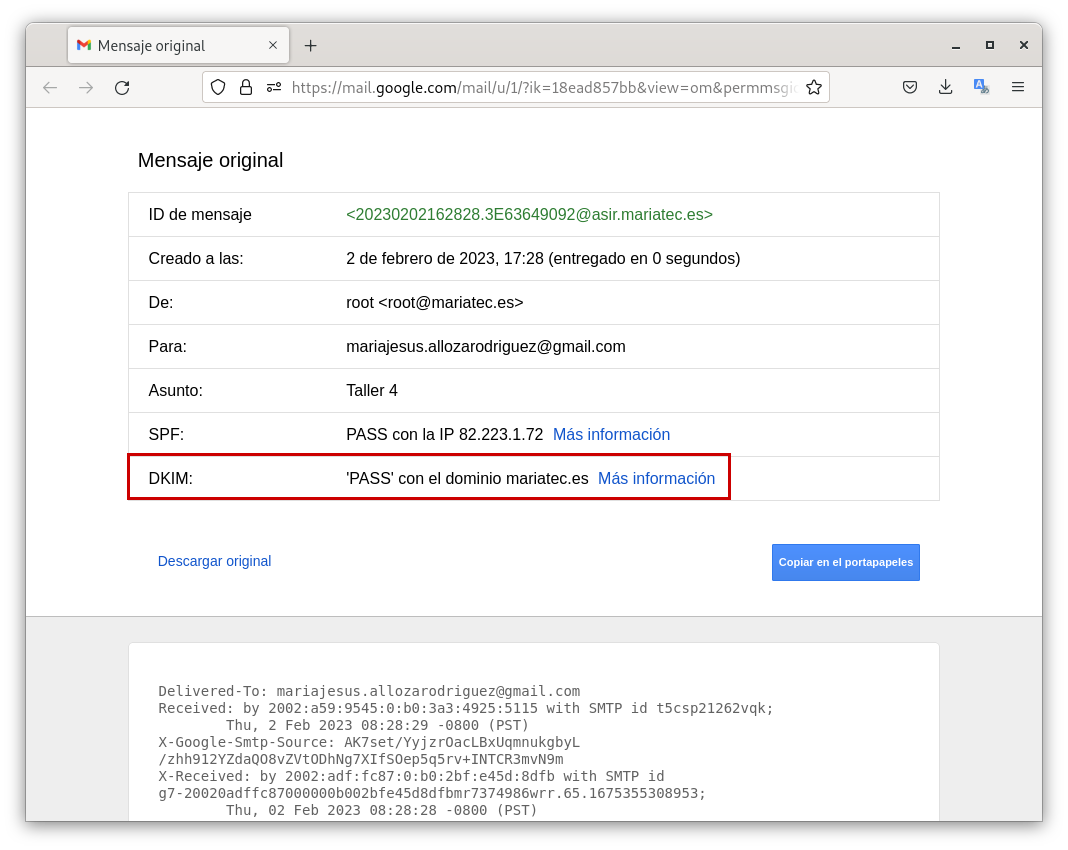Image resolution: width=1068 pixels, height=850 pixels.
Task: Open the Pocket save icon
Action: pyautogui.click(x=910, y=87)
